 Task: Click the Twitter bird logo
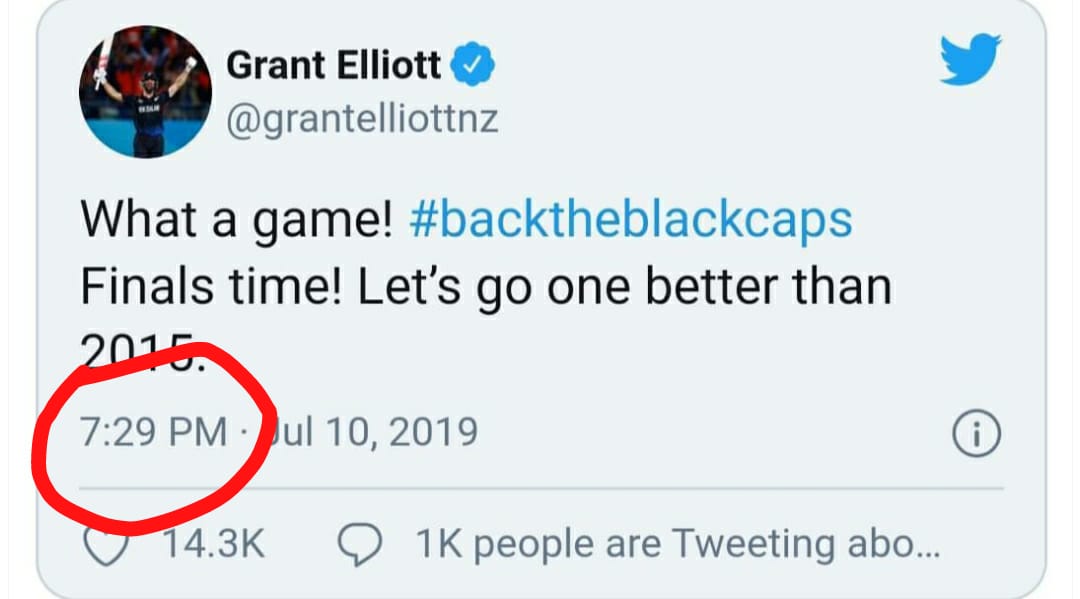tap(970, 58)
